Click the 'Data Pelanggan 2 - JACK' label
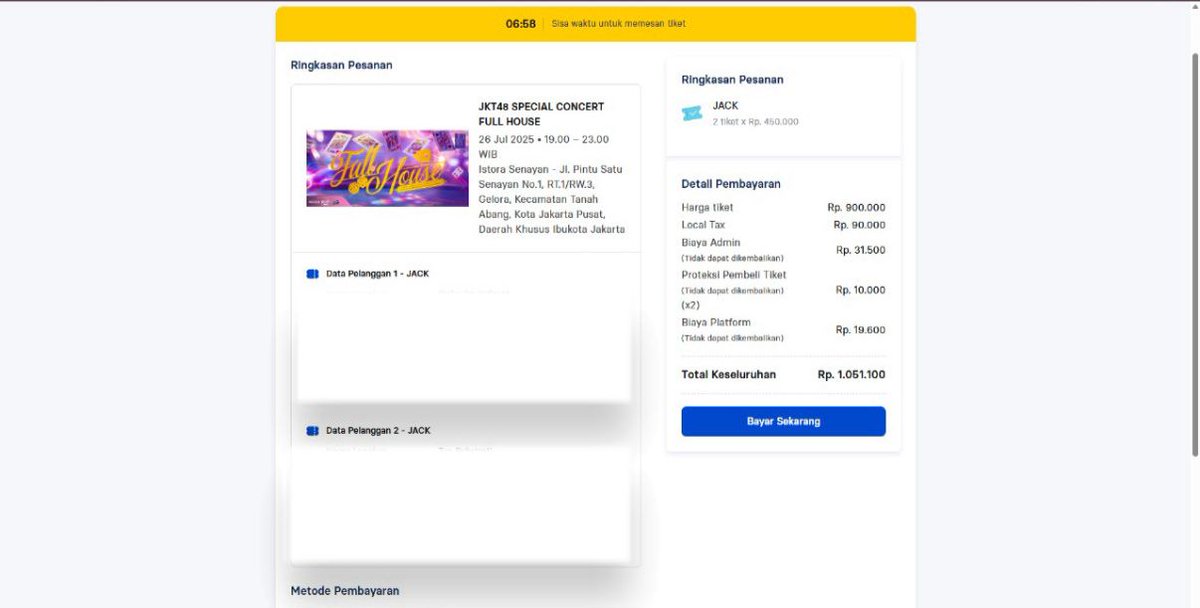The image size is (1200, 608). click(x=378, y=430)
